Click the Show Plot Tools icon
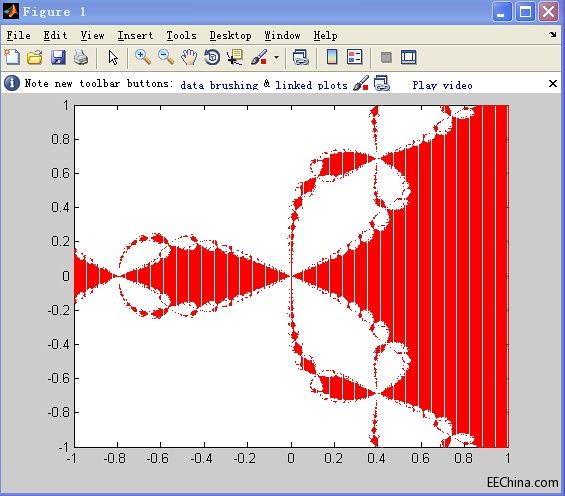 409,57
